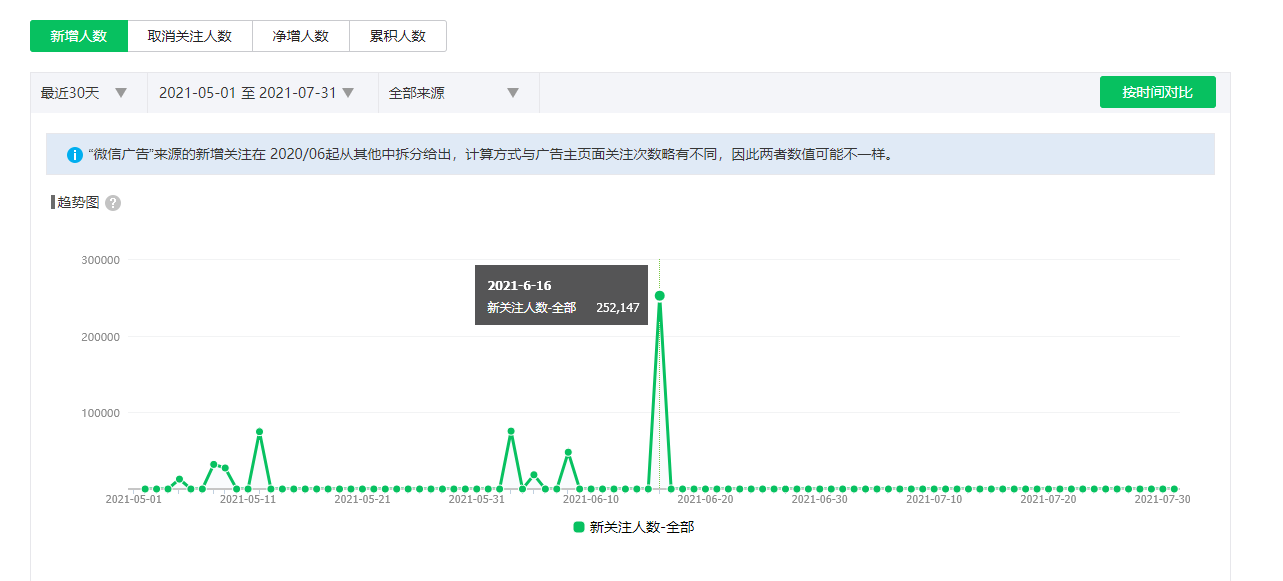Screen dimensions: 1283x581
Task: Click the 2021-06-20 x-axis date label
Action: click(705, 499)
